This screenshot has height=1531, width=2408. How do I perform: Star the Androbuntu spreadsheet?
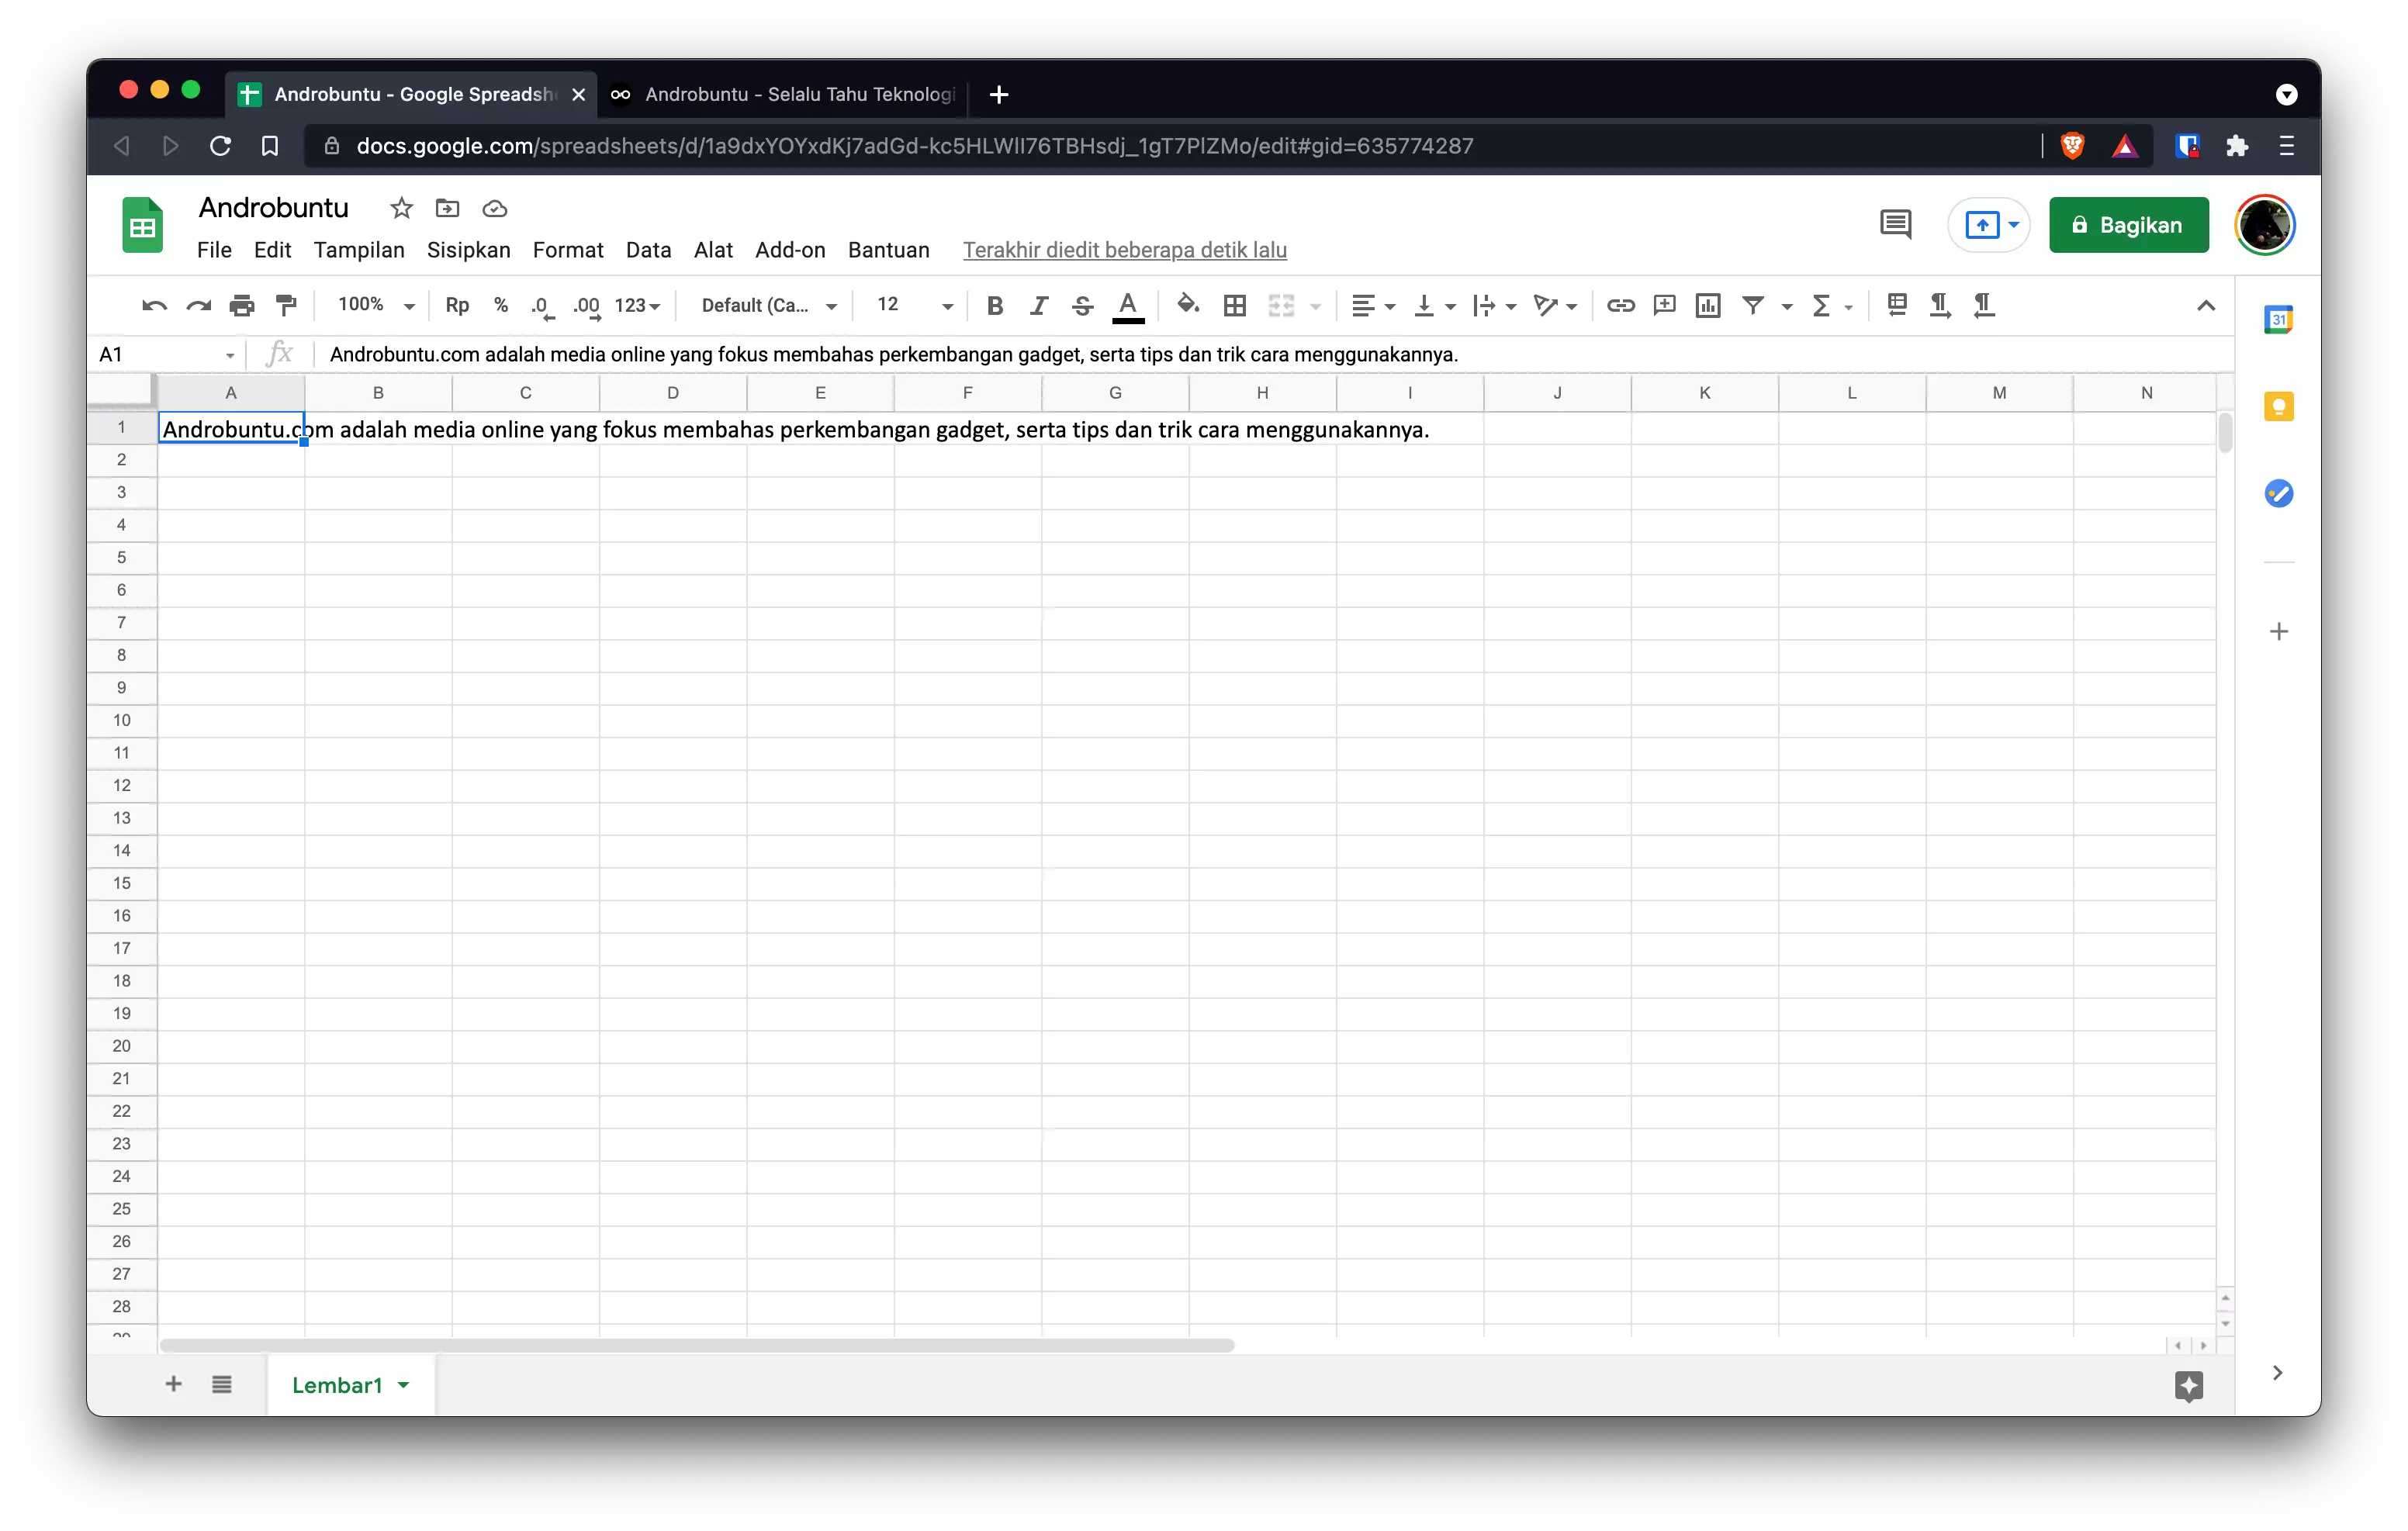click(401, 208)
